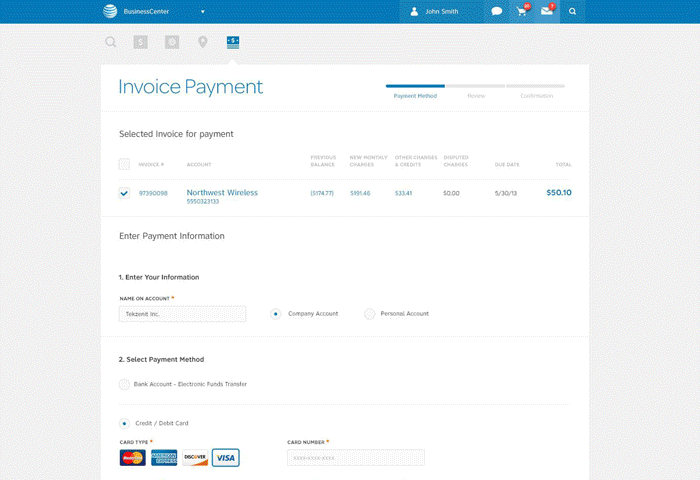
Task: Open the Northwest Wireless account link
Action: click(222, 192)
